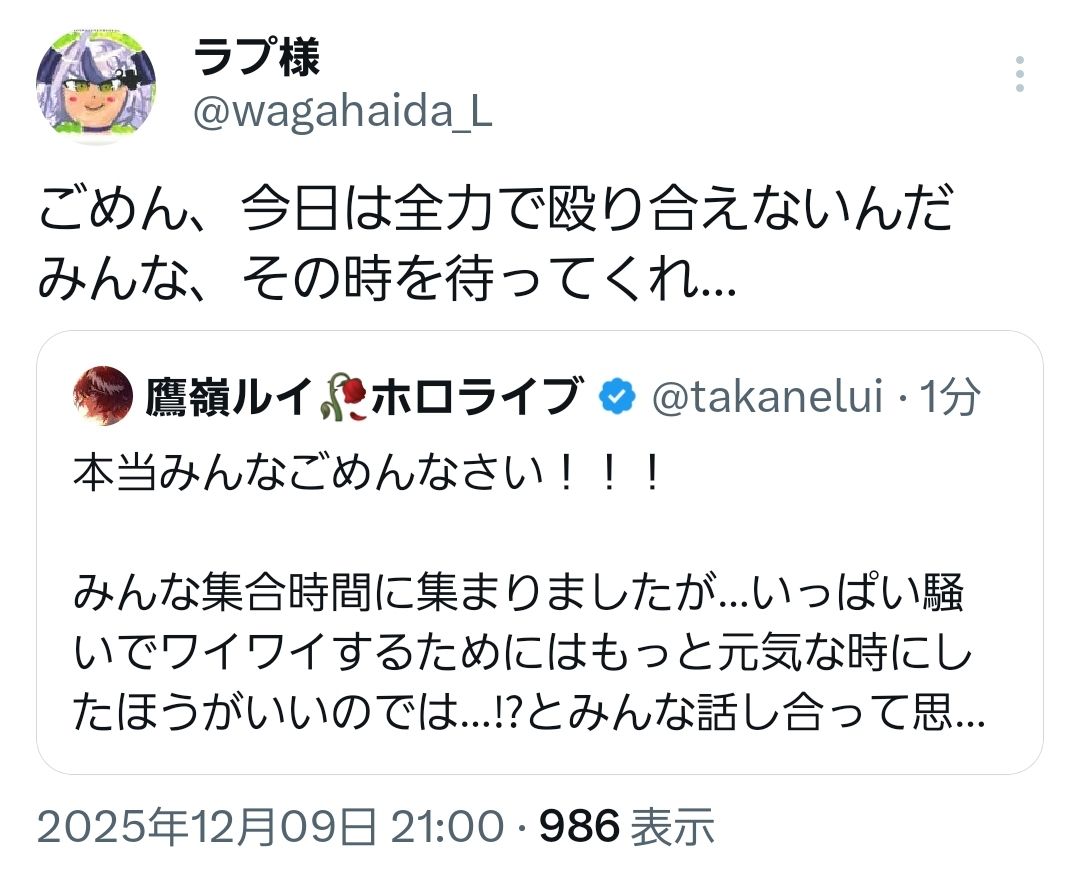Click the blue verified badge

(x=616, y=398)
